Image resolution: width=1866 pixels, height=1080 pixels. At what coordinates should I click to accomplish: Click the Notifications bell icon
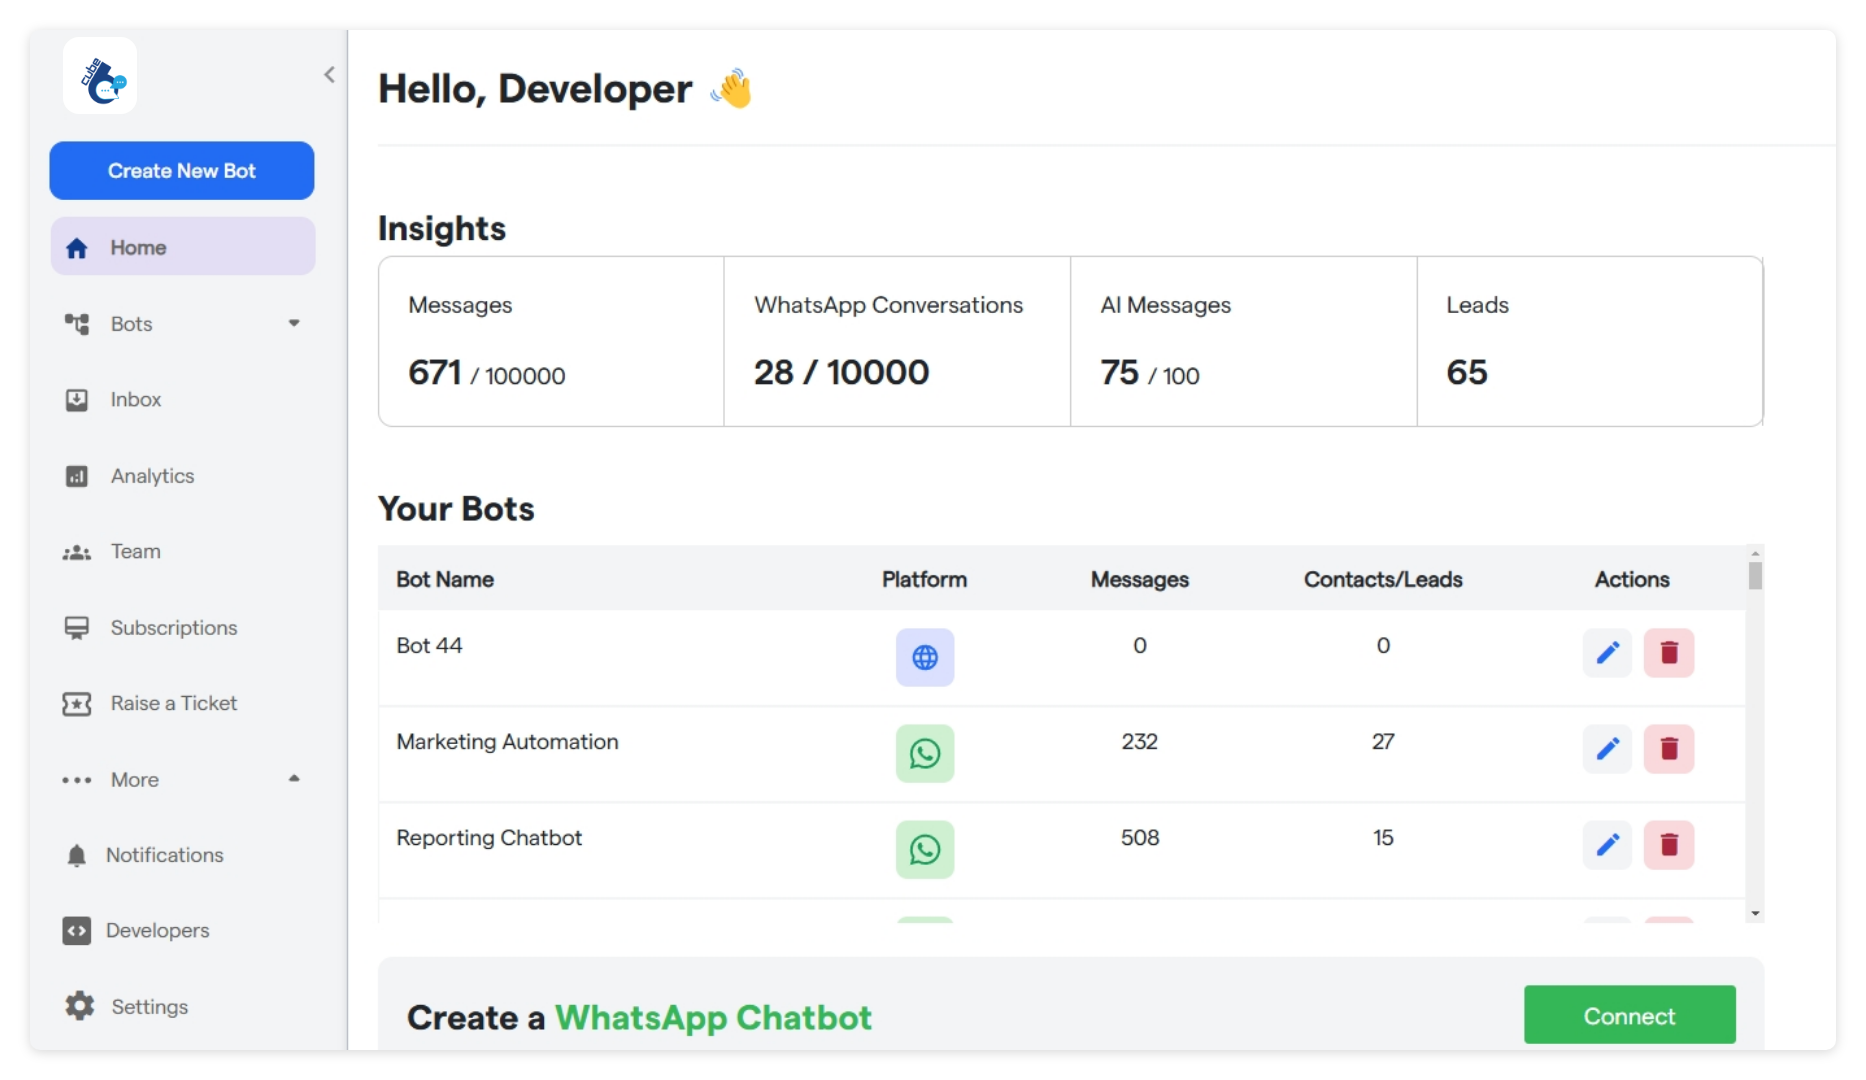click(77, 855)
